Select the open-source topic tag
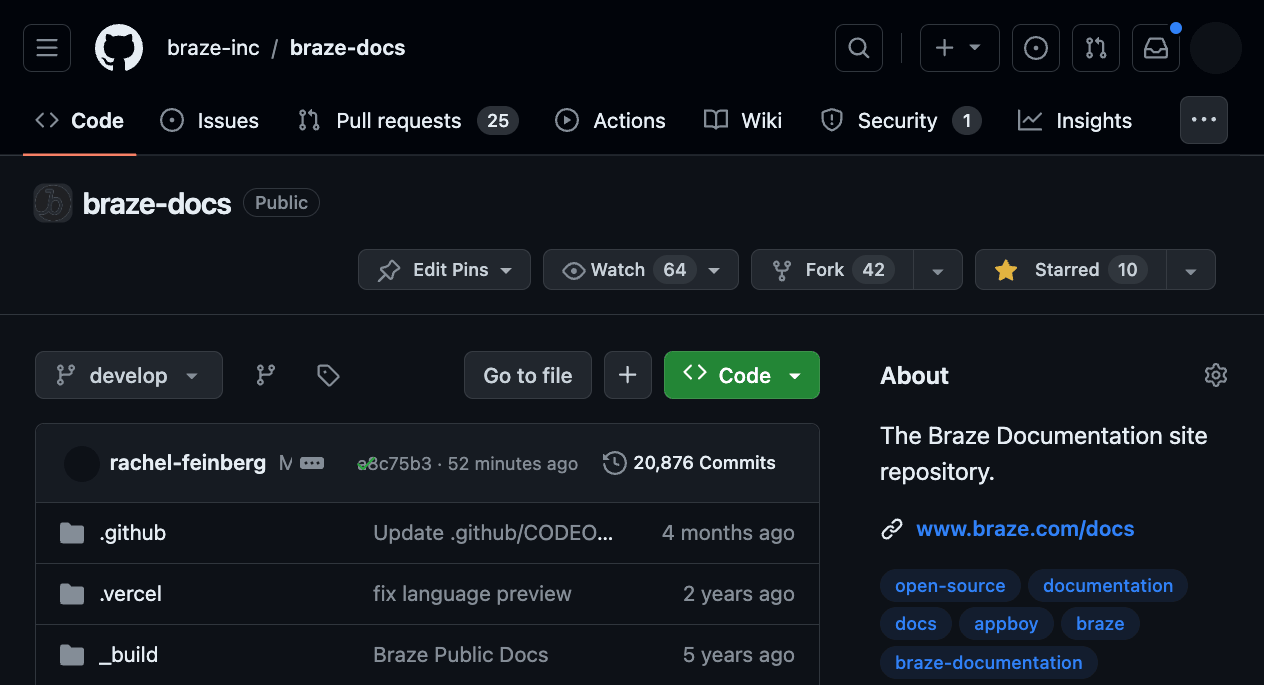Image resolution: width=1264 pixels, height=685 pixels. [950, 586]
